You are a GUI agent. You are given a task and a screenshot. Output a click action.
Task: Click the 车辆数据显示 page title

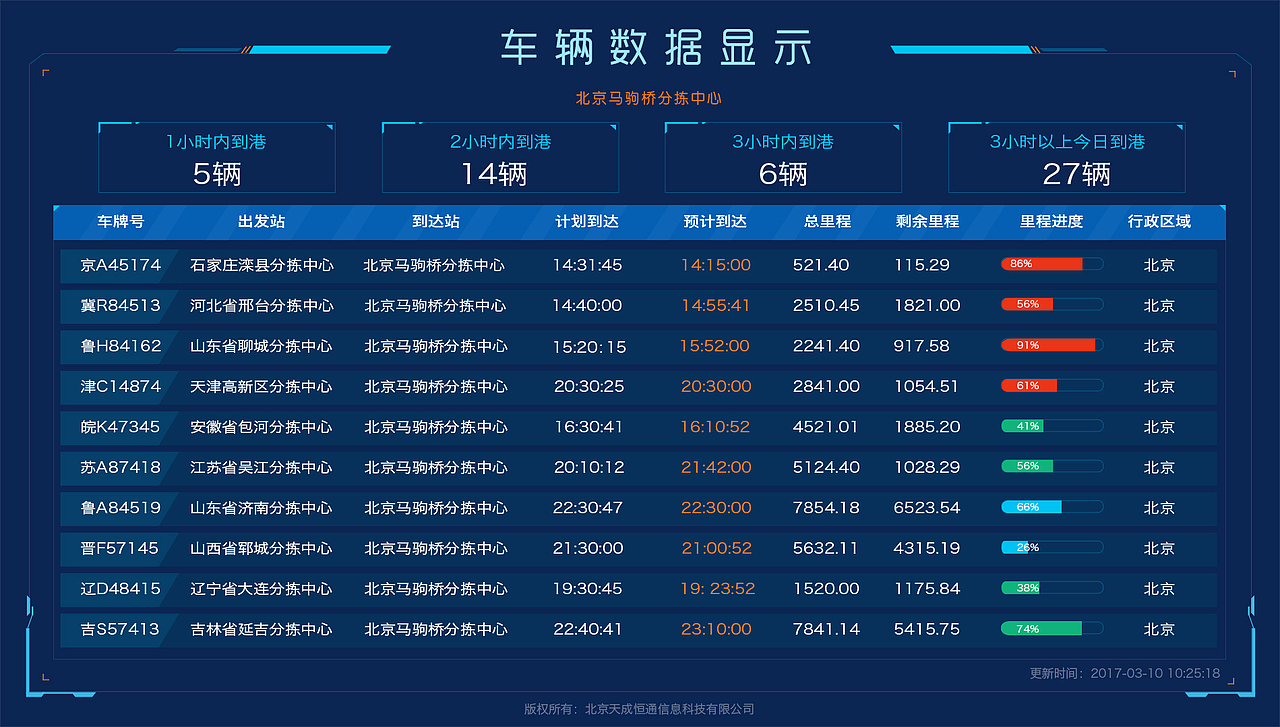(657, 49)
